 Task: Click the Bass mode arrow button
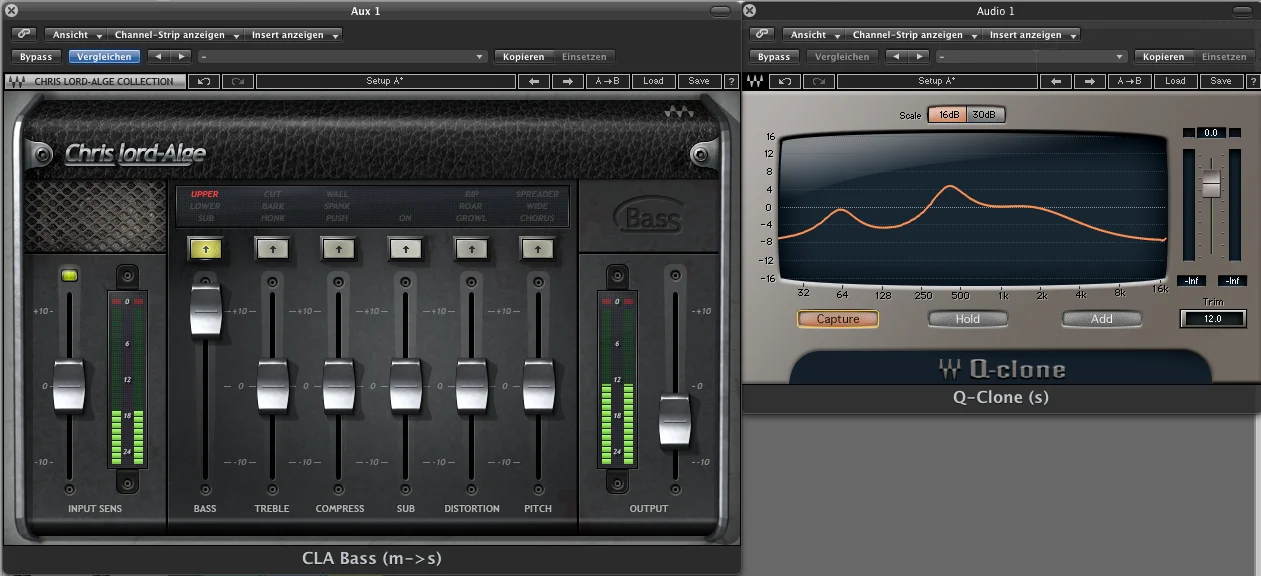tap(205, 248)
